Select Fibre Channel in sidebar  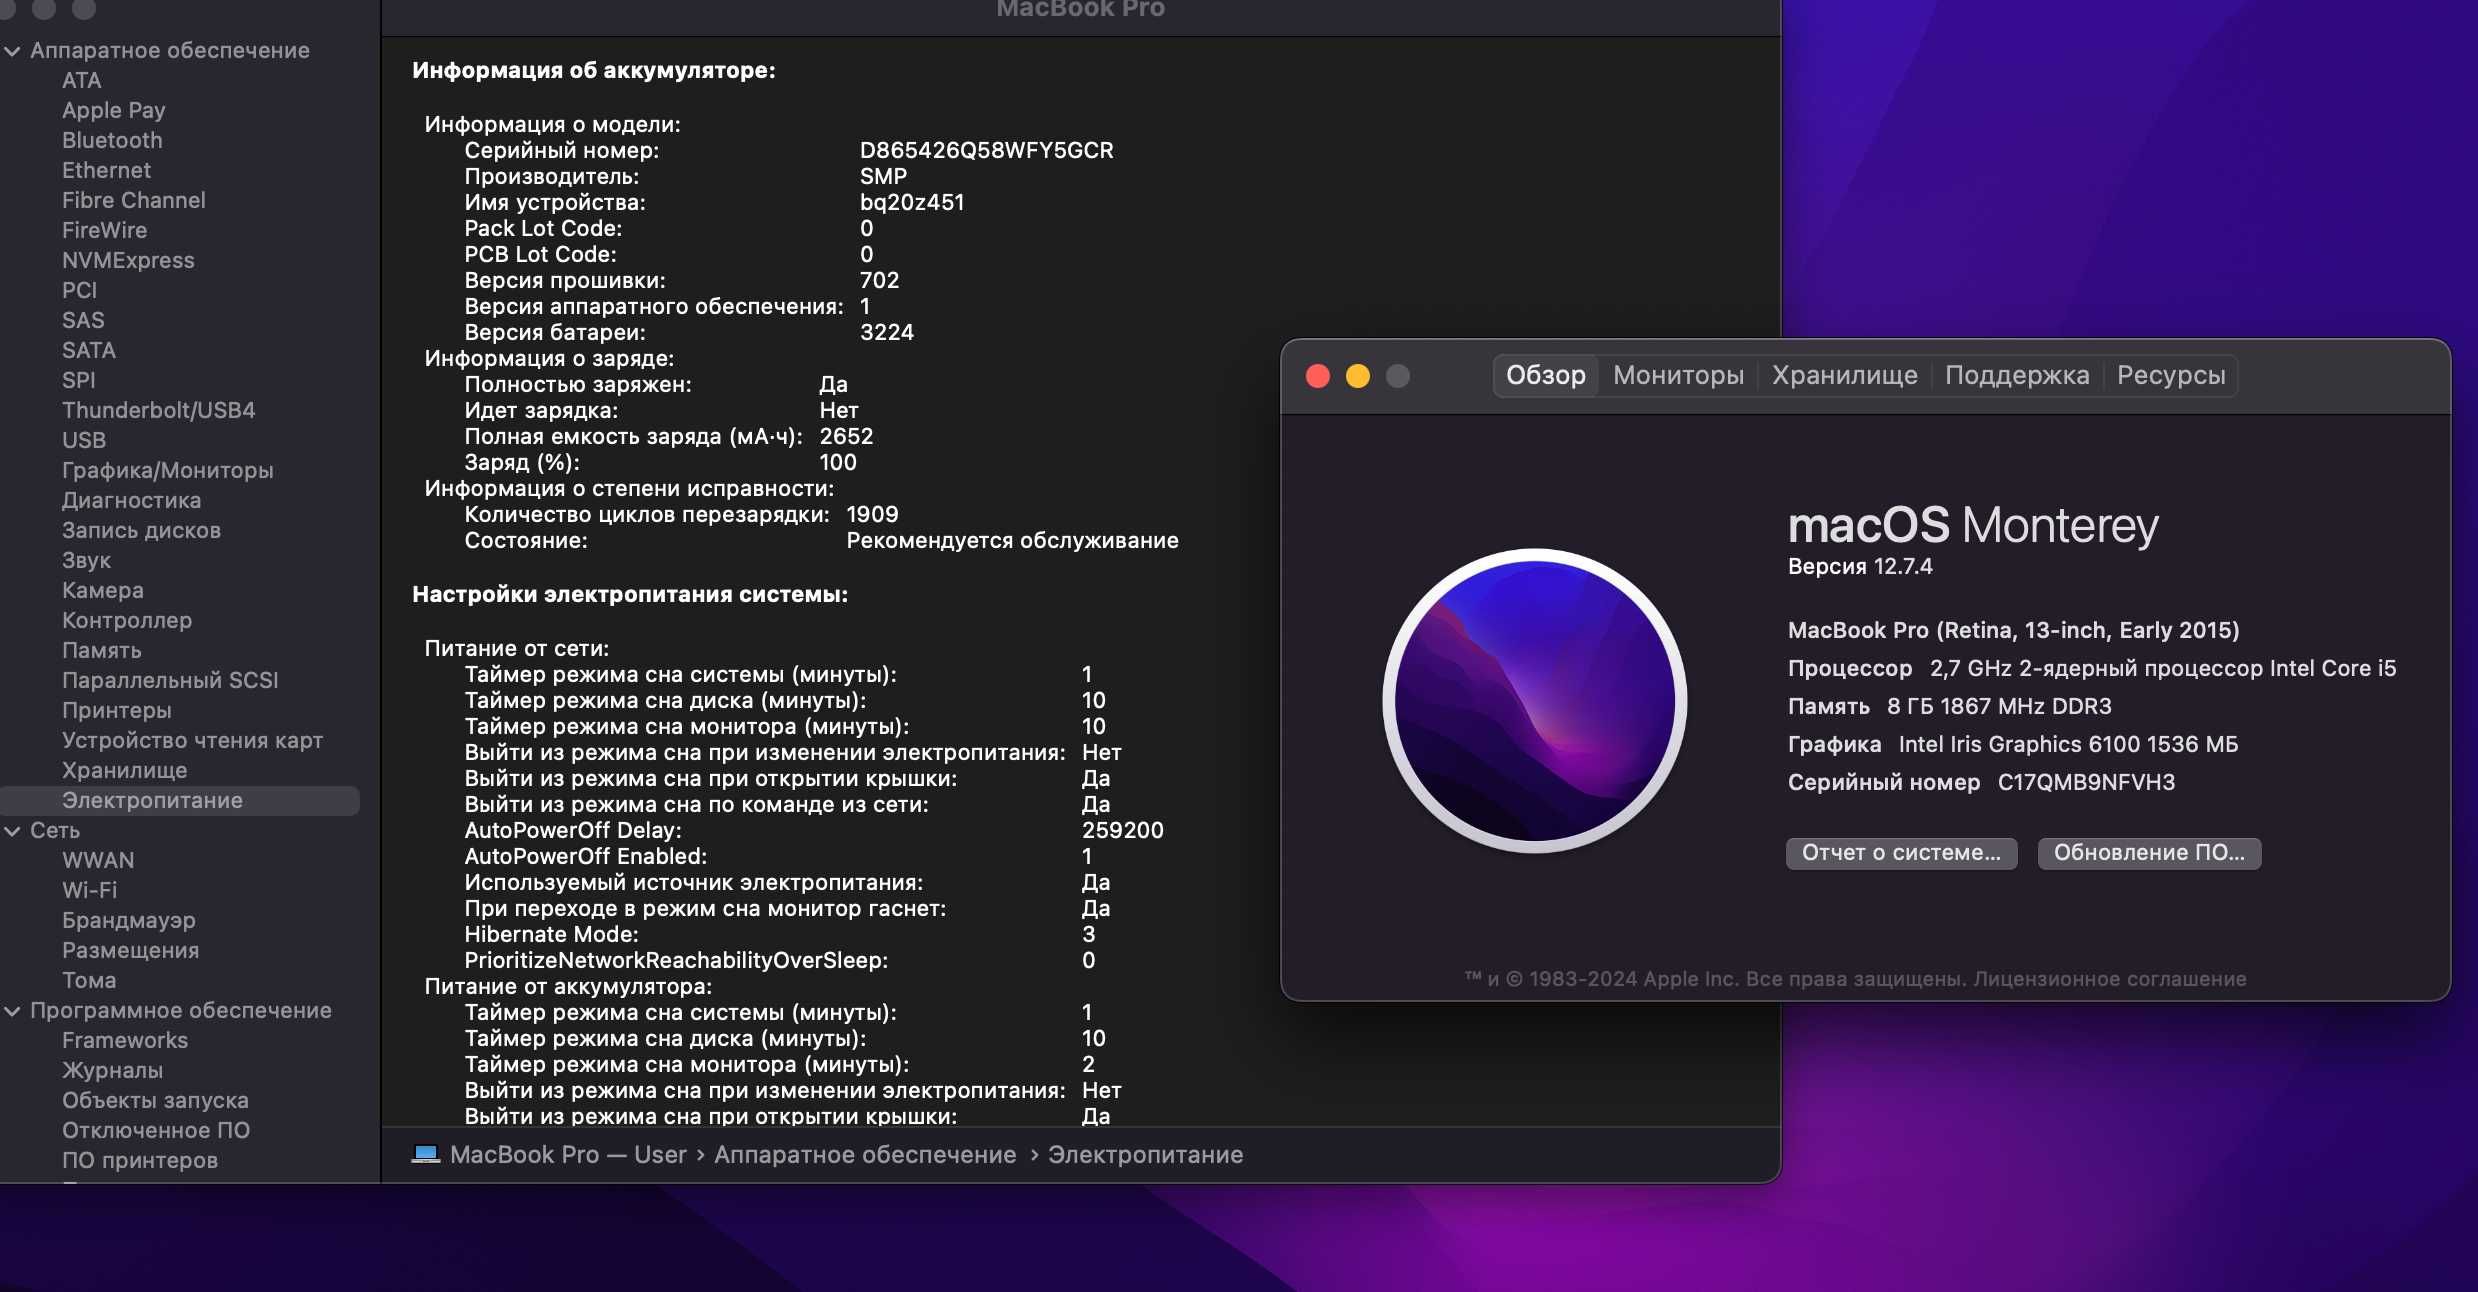(133, 201)
